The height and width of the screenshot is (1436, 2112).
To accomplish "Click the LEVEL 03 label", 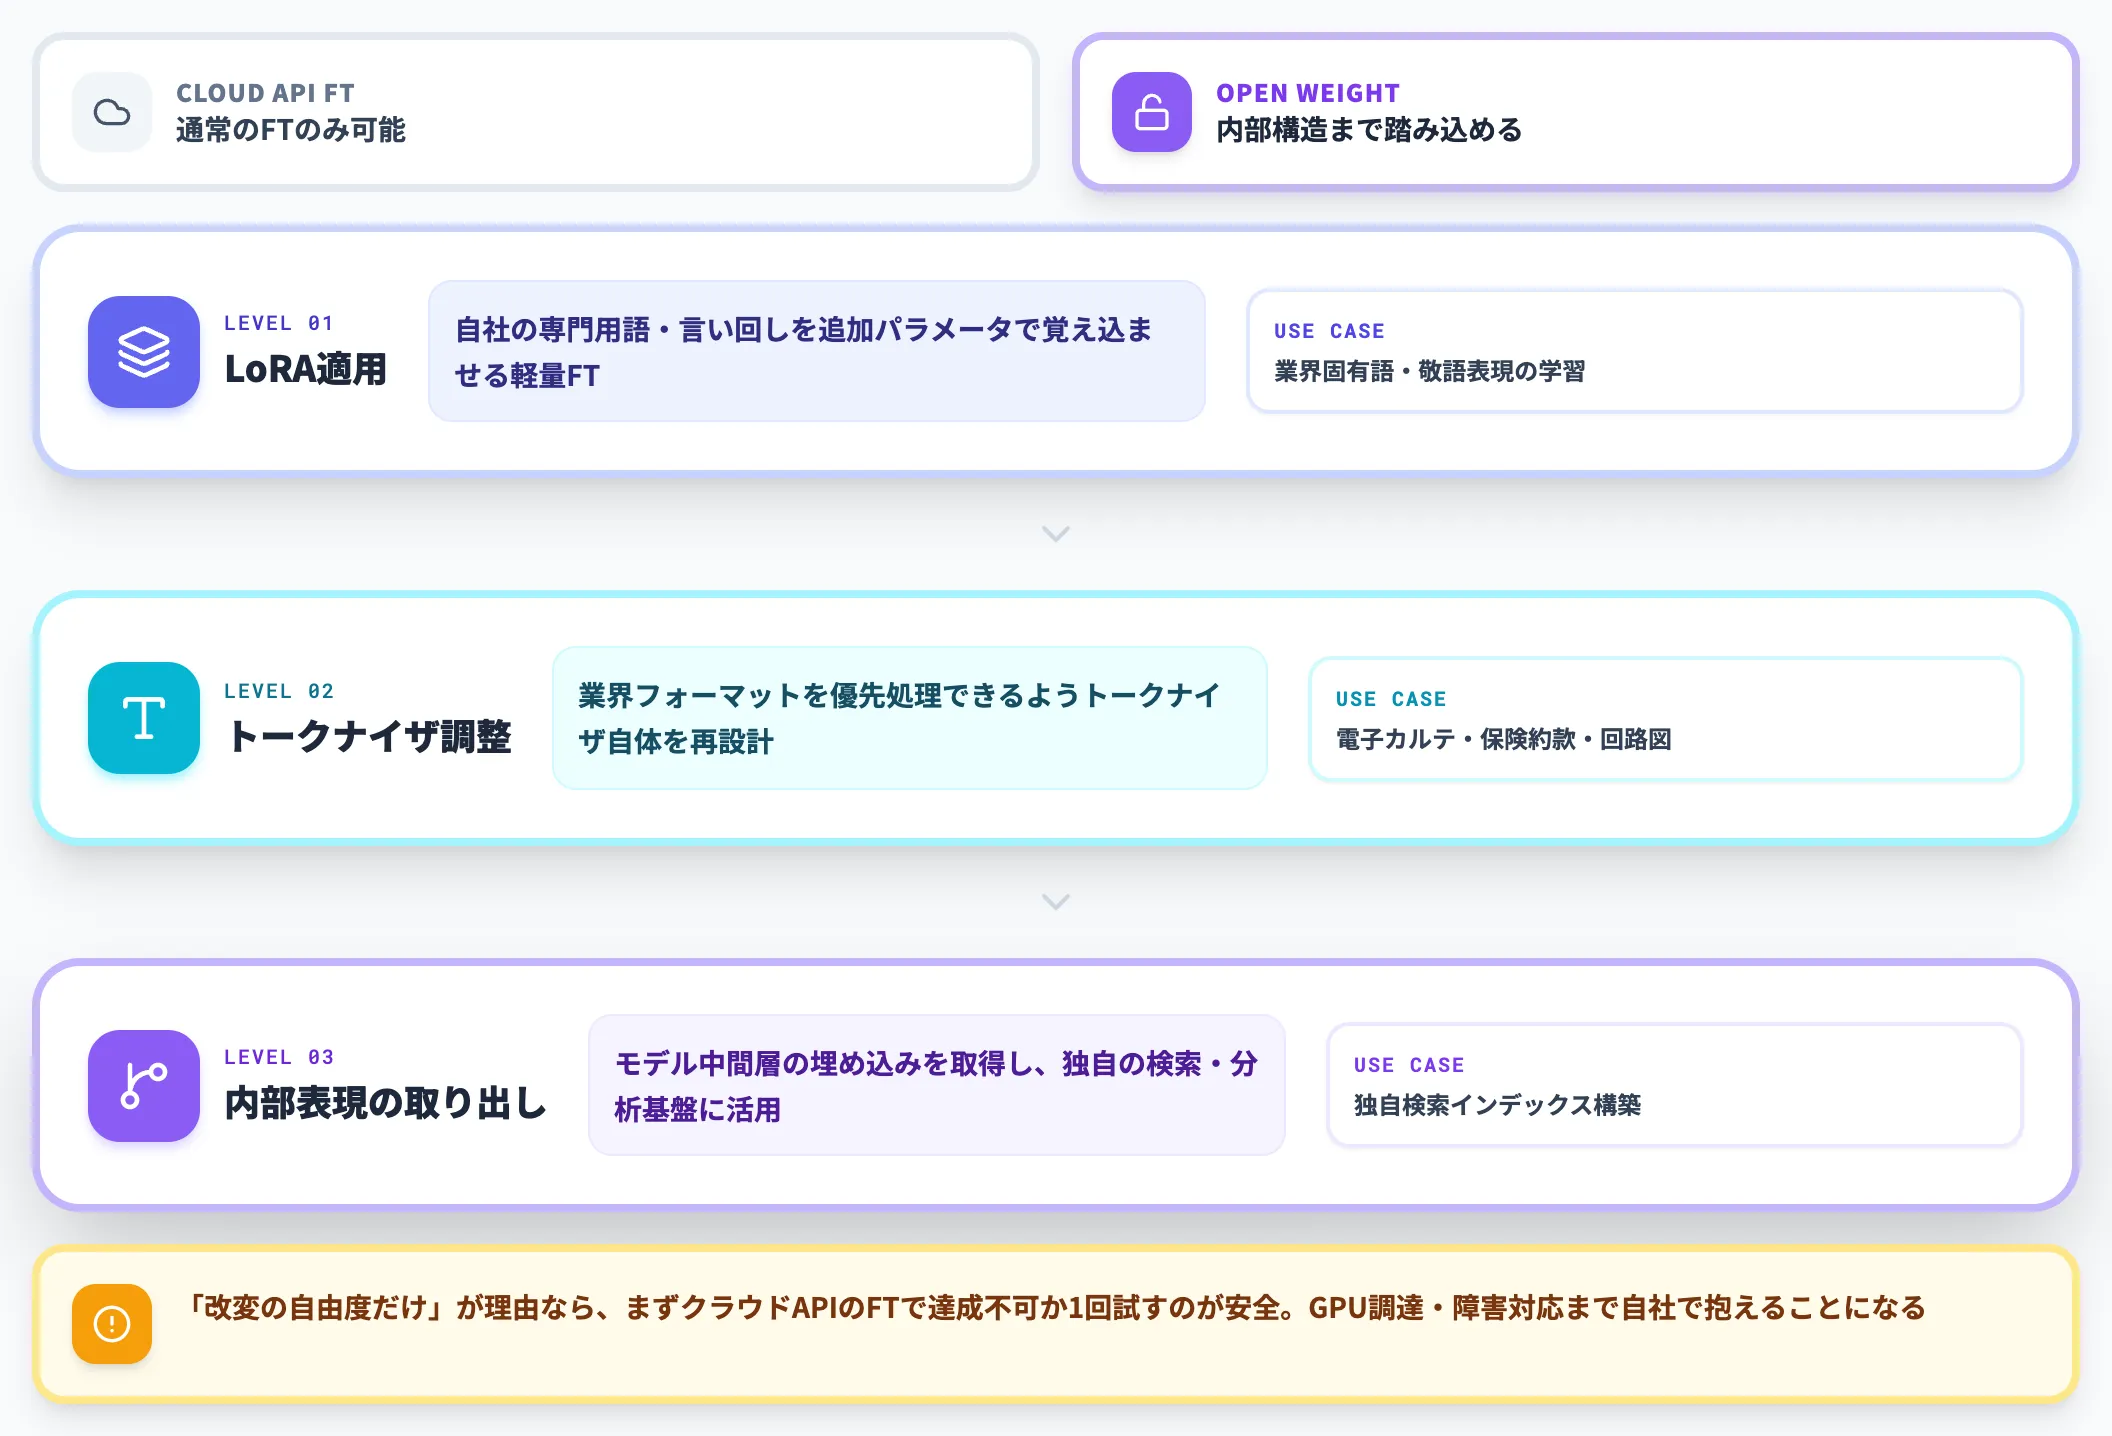I will coord(279,1057).
